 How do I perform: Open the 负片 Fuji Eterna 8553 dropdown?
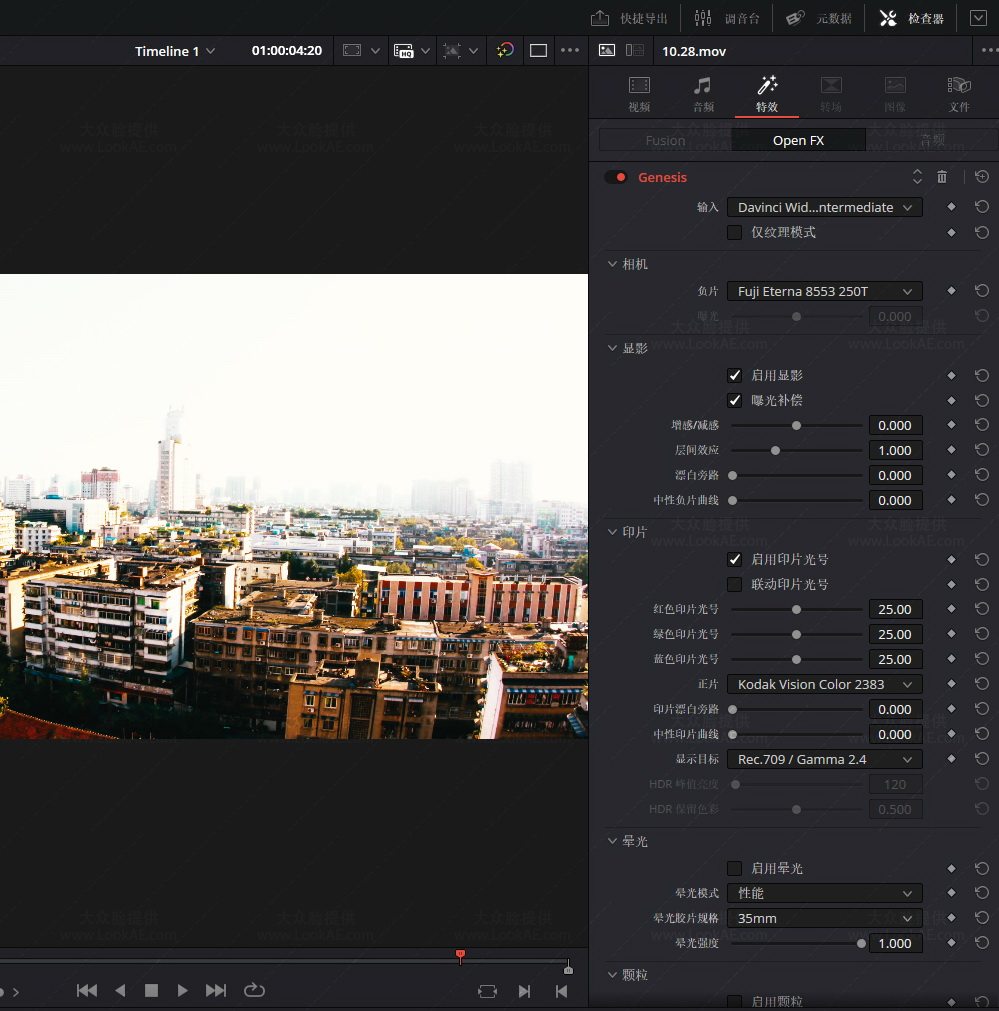coord(824,291)
